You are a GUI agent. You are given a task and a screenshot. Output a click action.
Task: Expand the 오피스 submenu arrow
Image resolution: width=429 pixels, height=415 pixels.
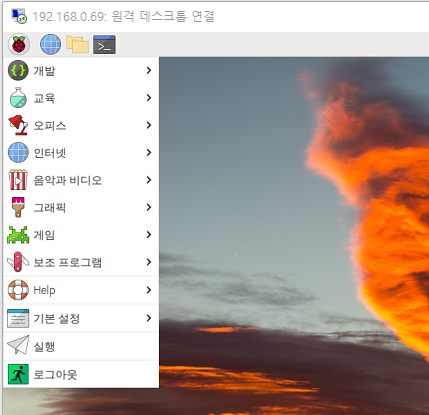pyautogui.click(x=149, y=125)
